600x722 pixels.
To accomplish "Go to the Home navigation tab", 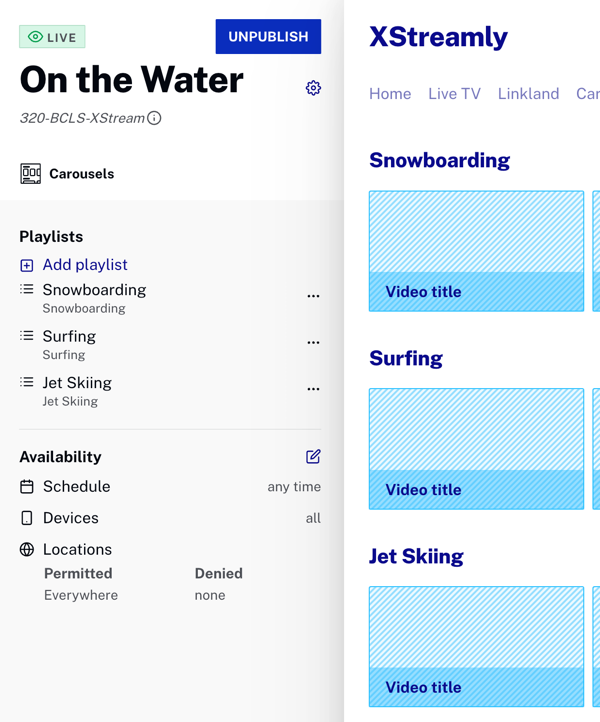I will [390, 93].
